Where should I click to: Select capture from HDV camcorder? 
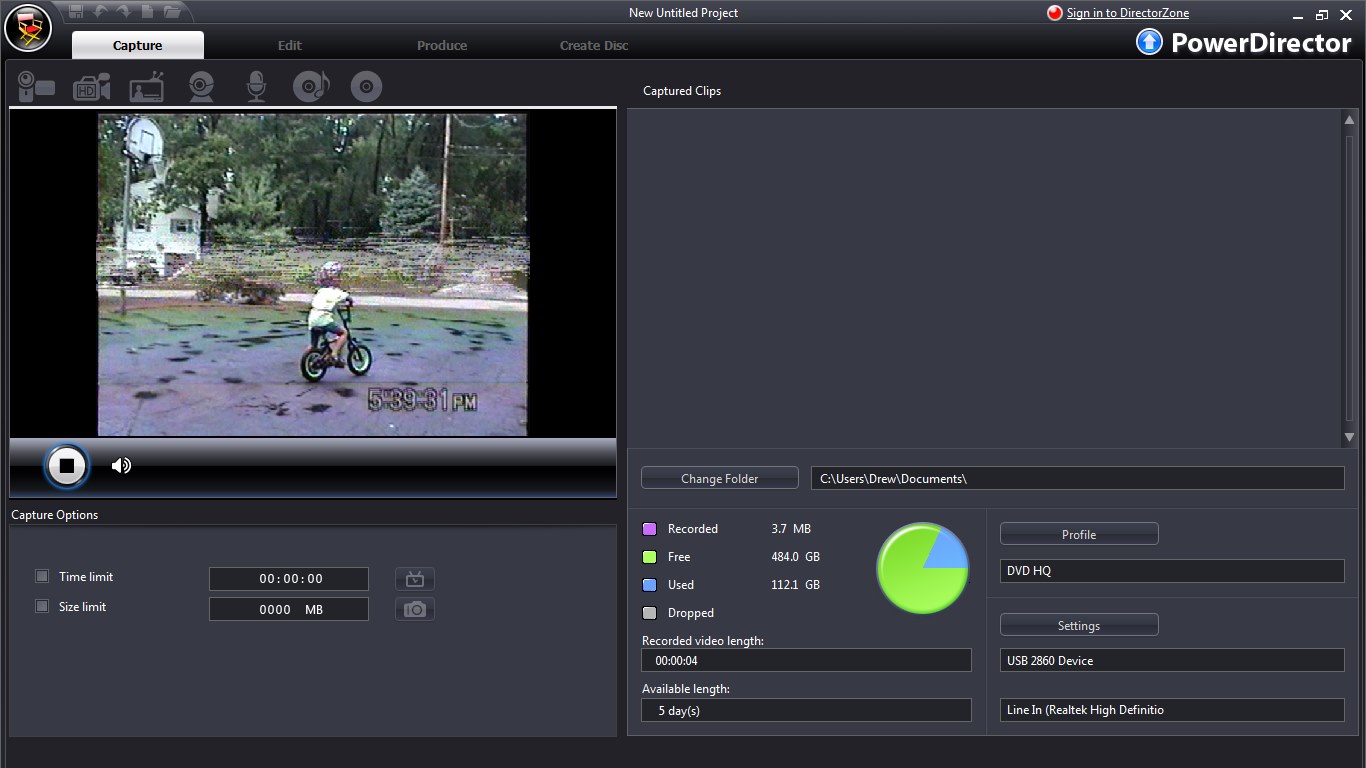pos(92,87)
